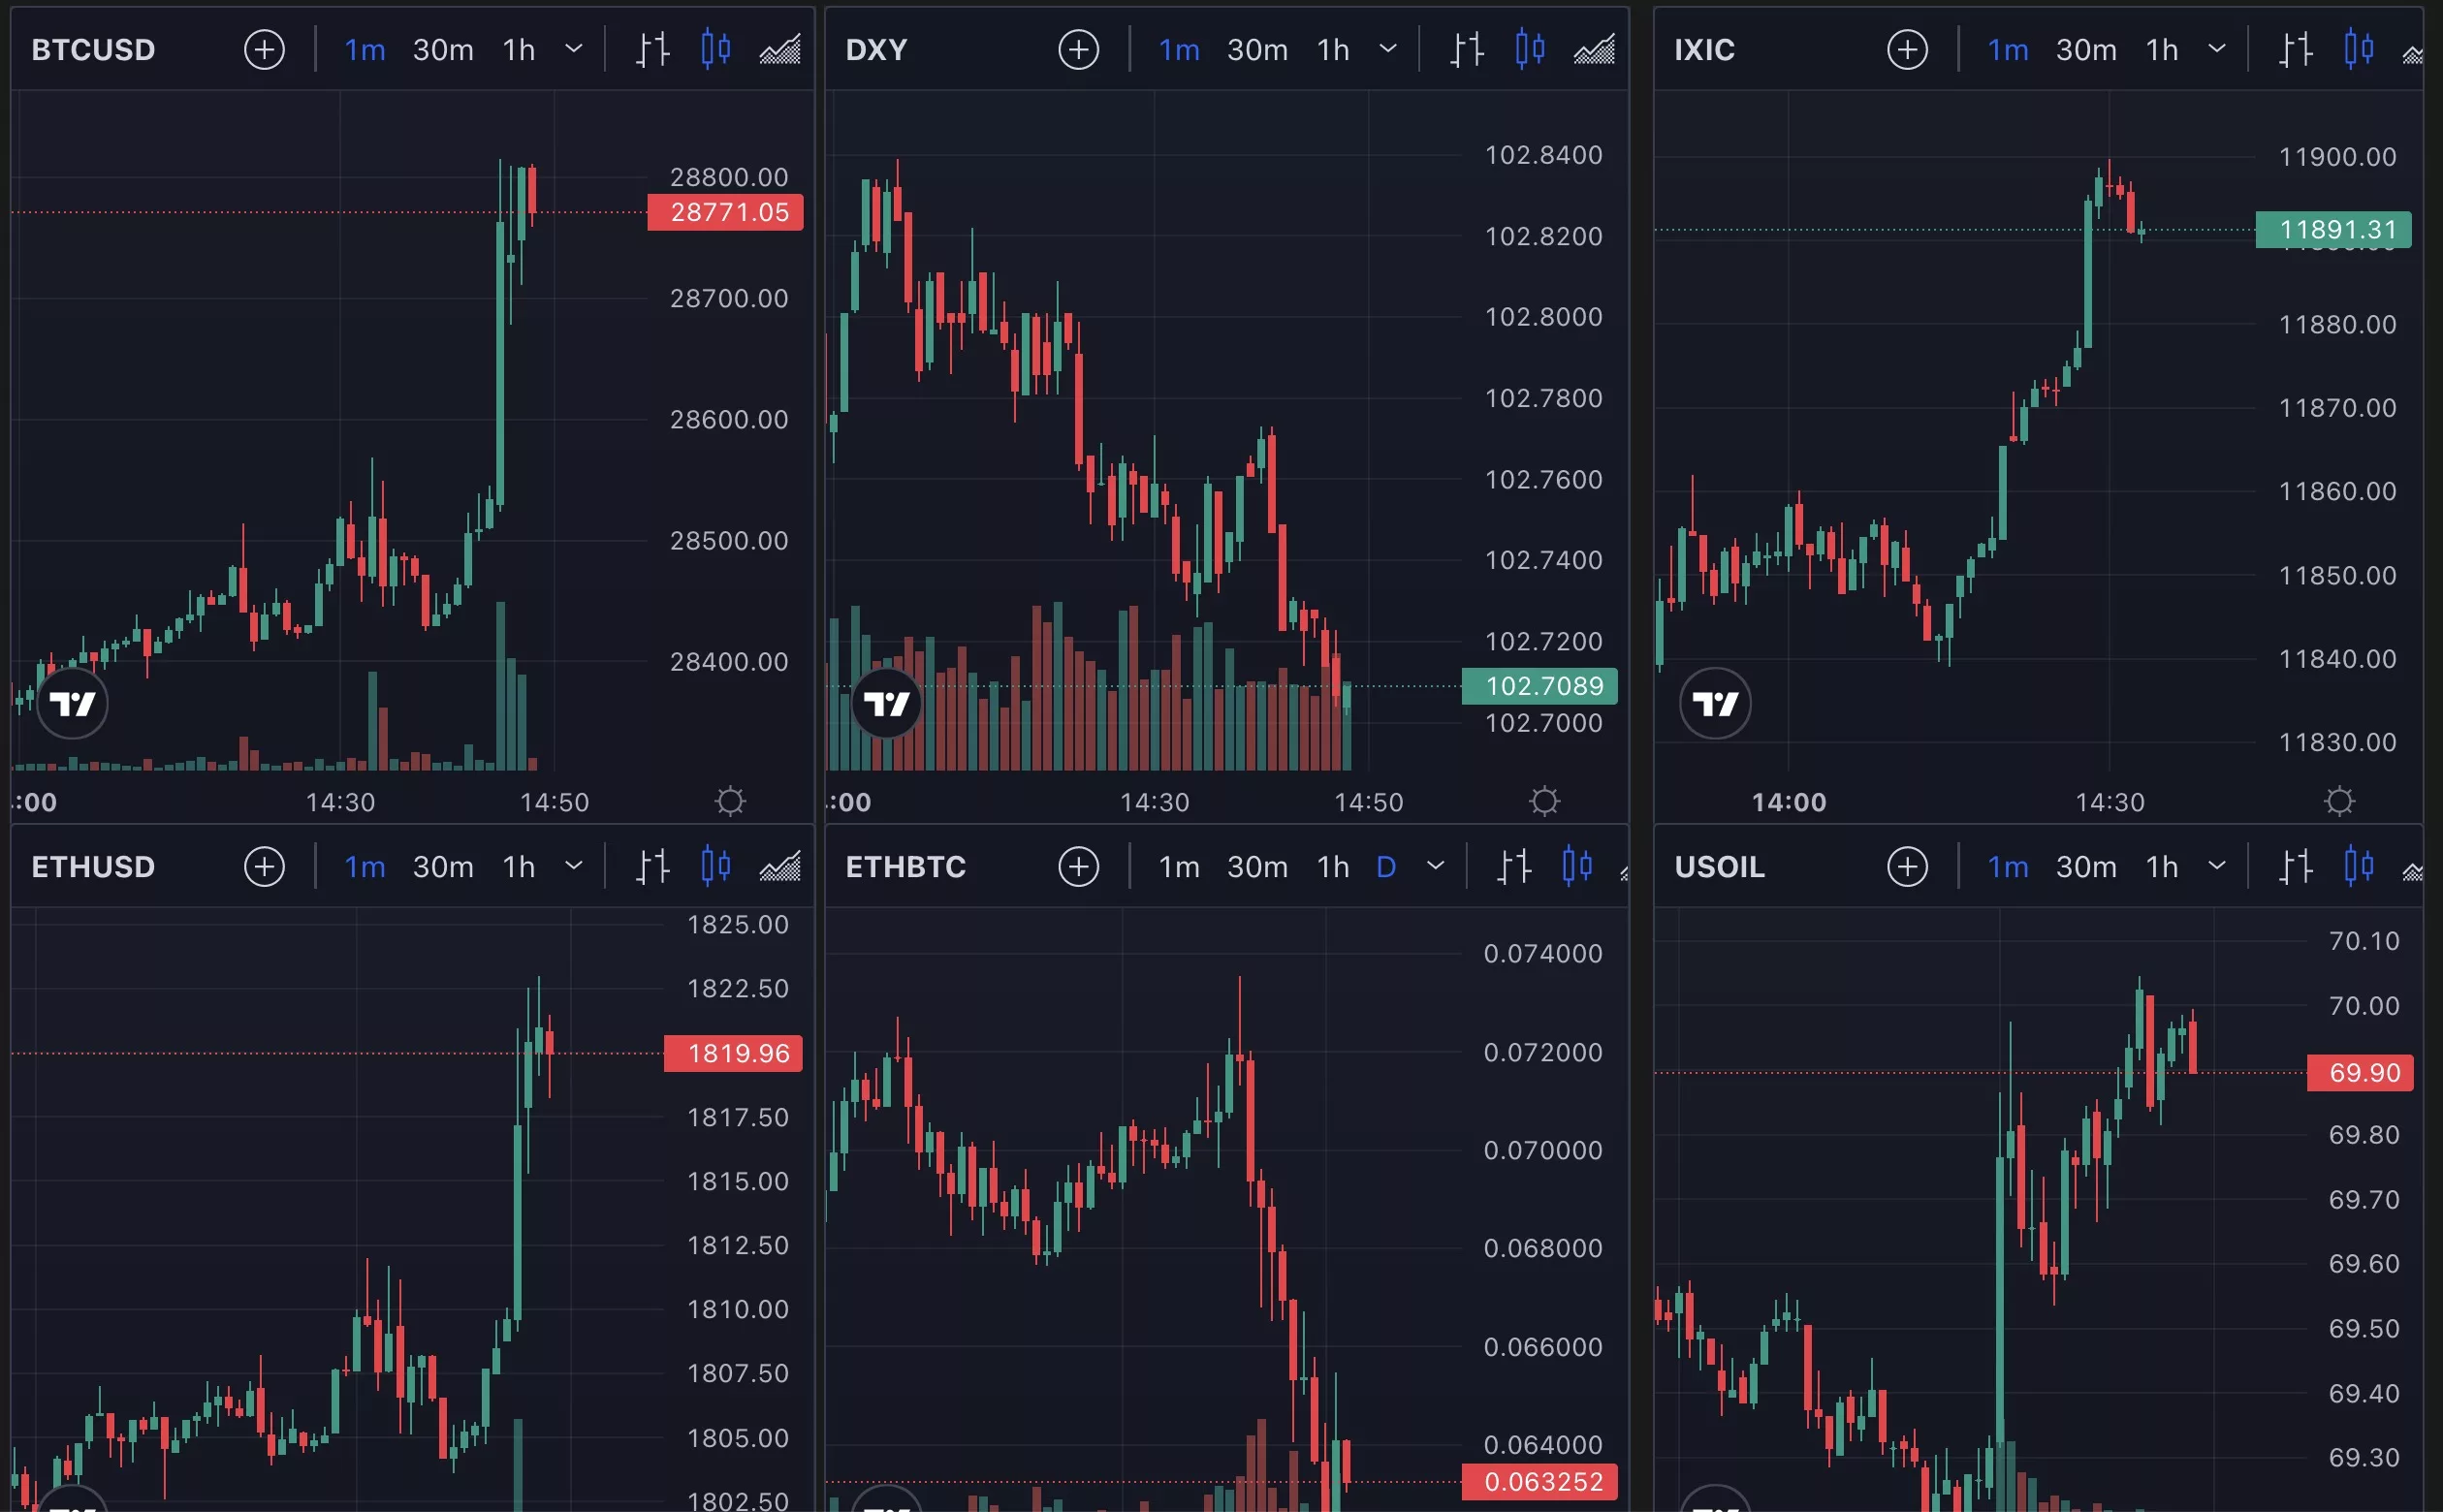Add a symbol to compare on the BTCUSD chart
This screenshot has height=1512, width=2443.
(x=264, y=49)
